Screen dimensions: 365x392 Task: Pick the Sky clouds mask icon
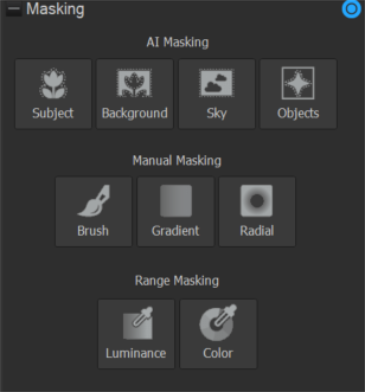216,83
